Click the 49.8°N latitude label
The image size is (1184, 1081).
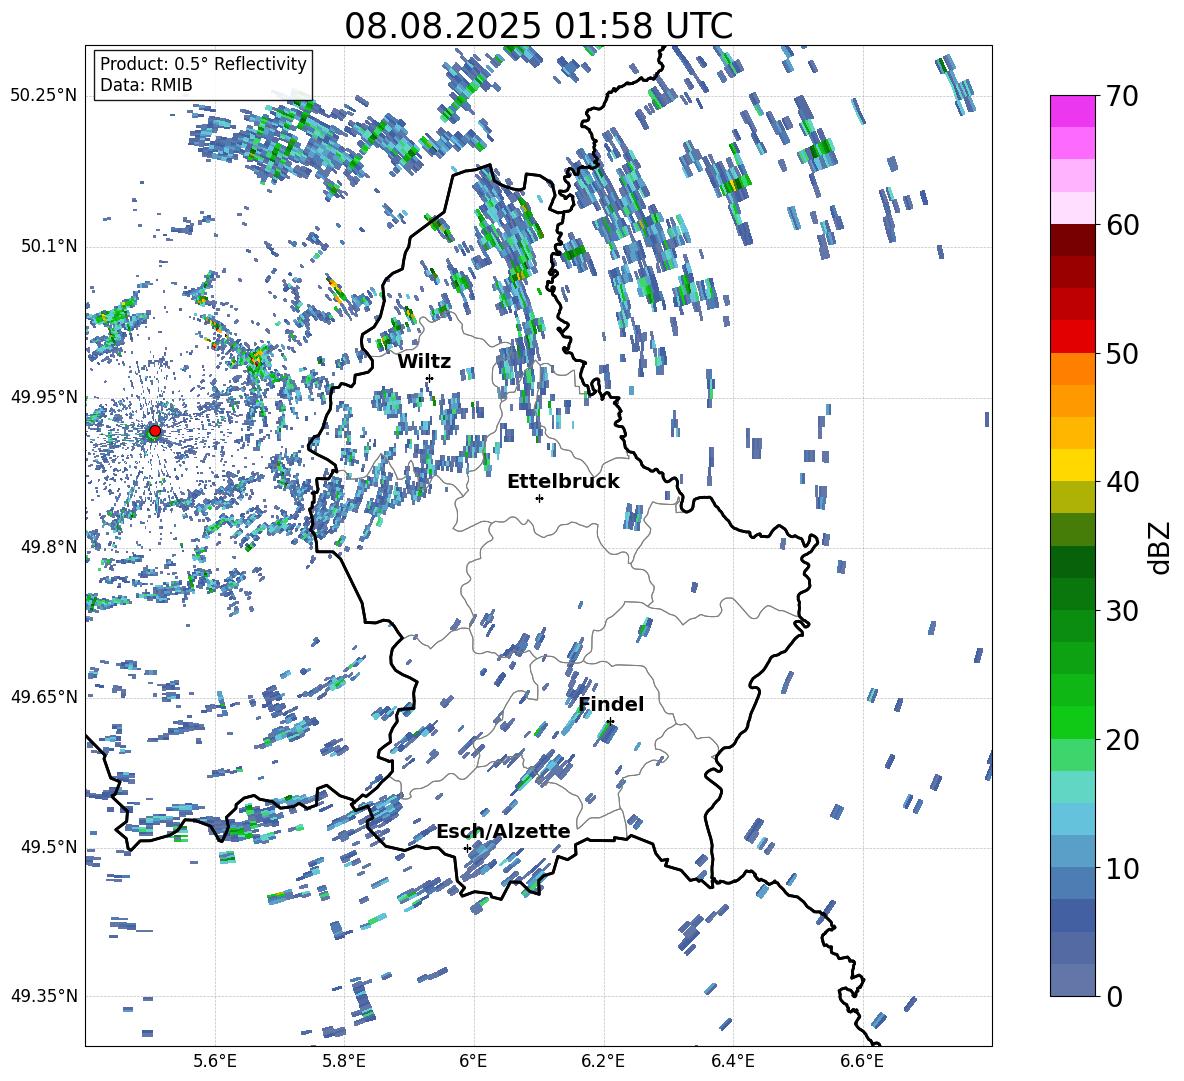[48, 547]
